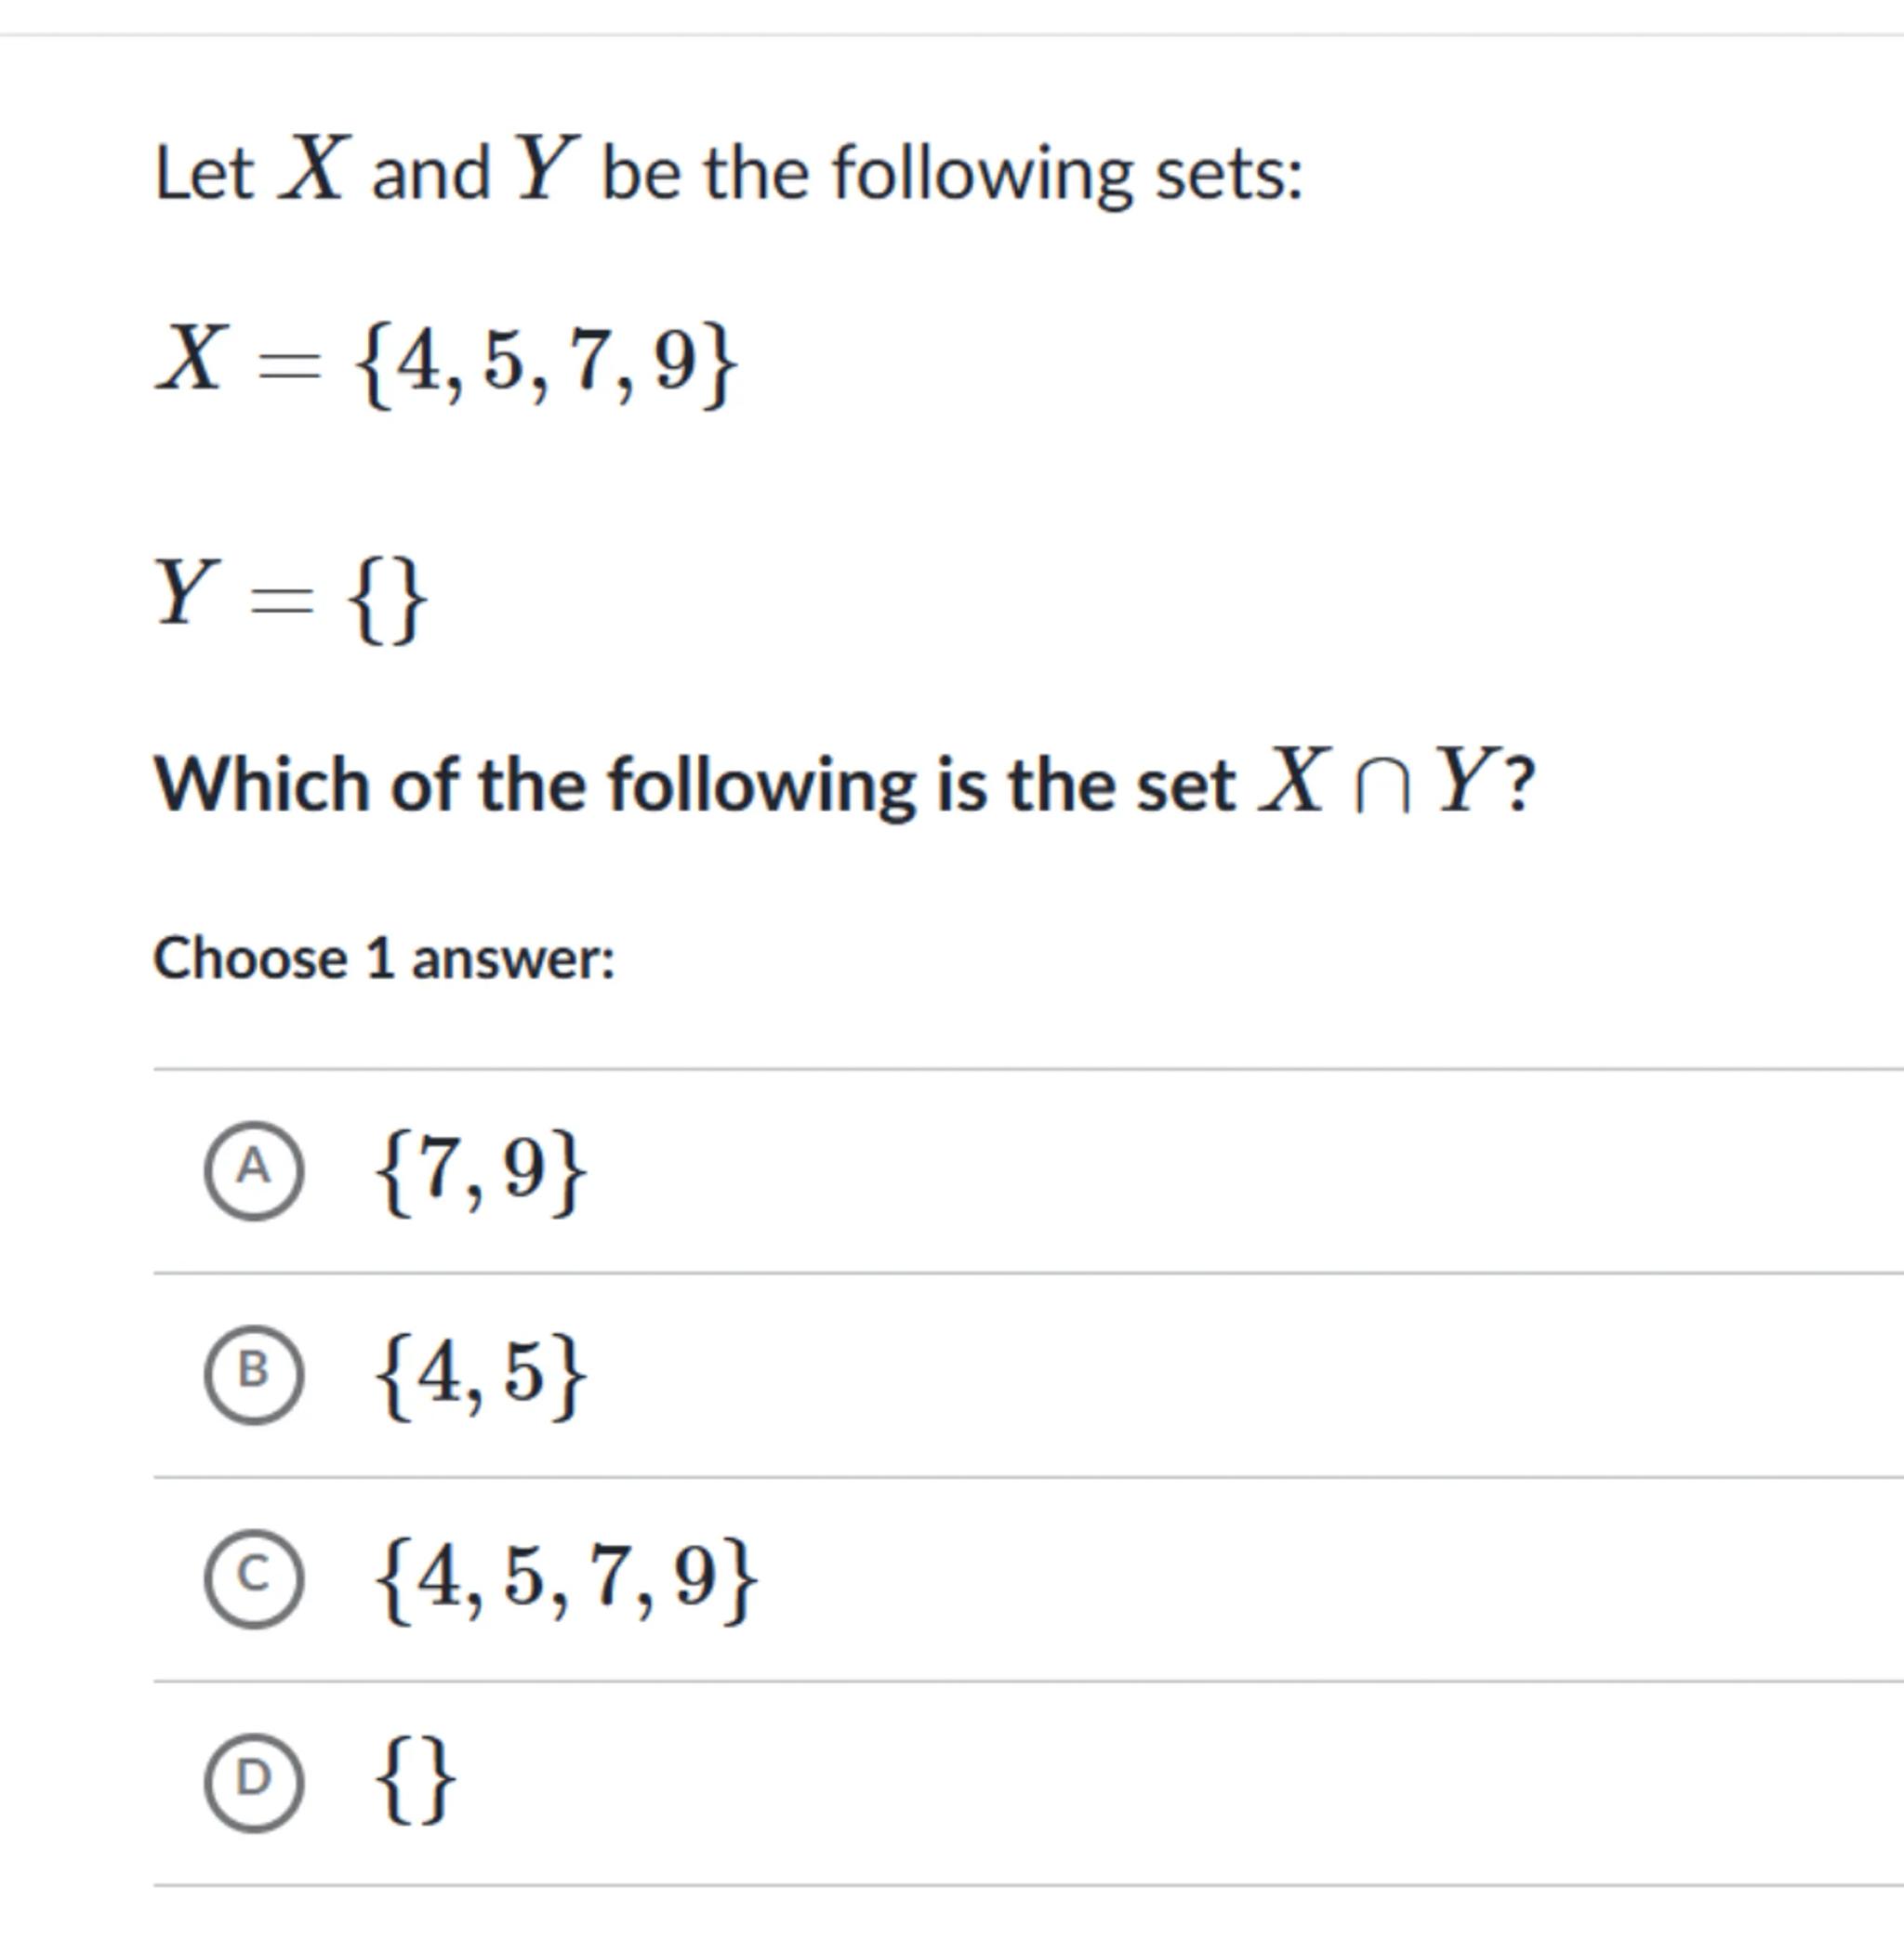Click the 'Choose 1 answer:' label
The width and height of the screenshot is (1904, 1953).
[384, 959]
